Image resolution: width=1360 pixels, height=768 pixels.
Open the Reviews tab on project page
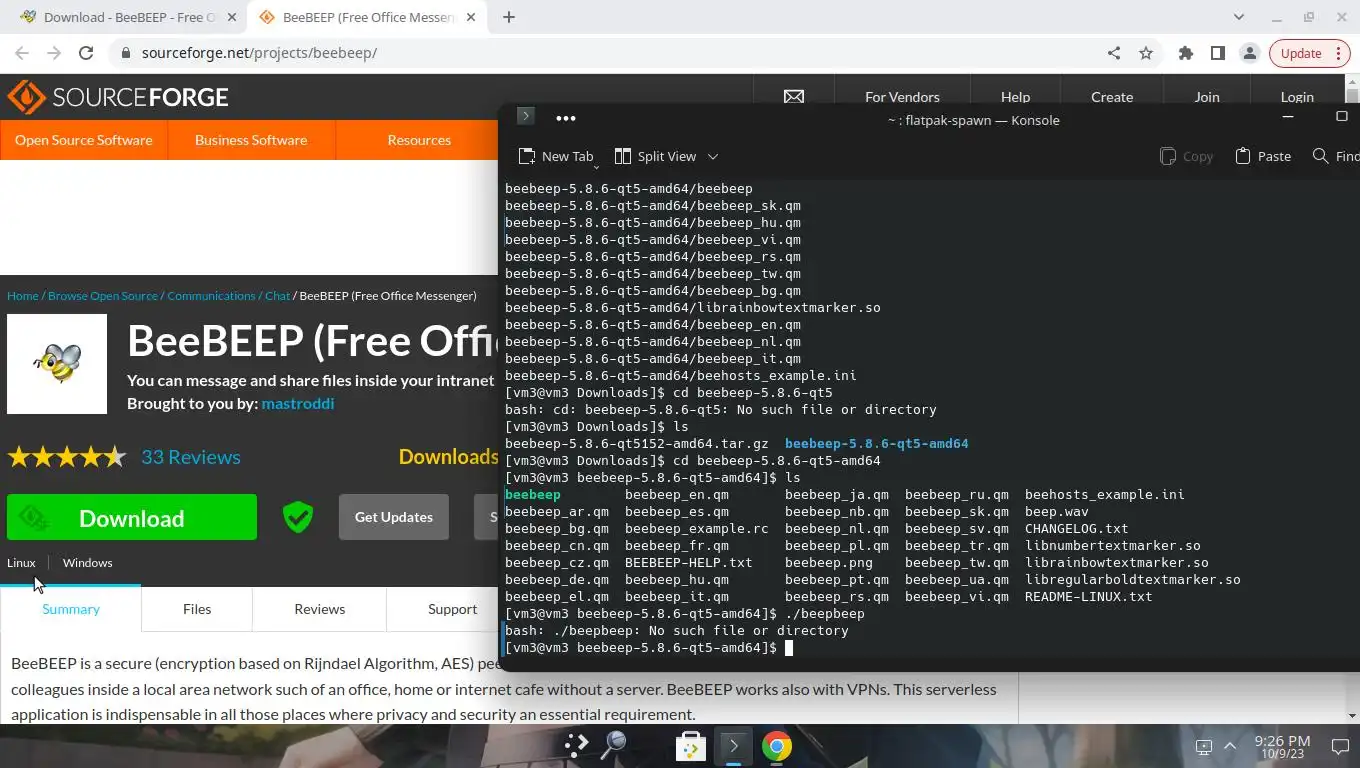coord(320,609)
